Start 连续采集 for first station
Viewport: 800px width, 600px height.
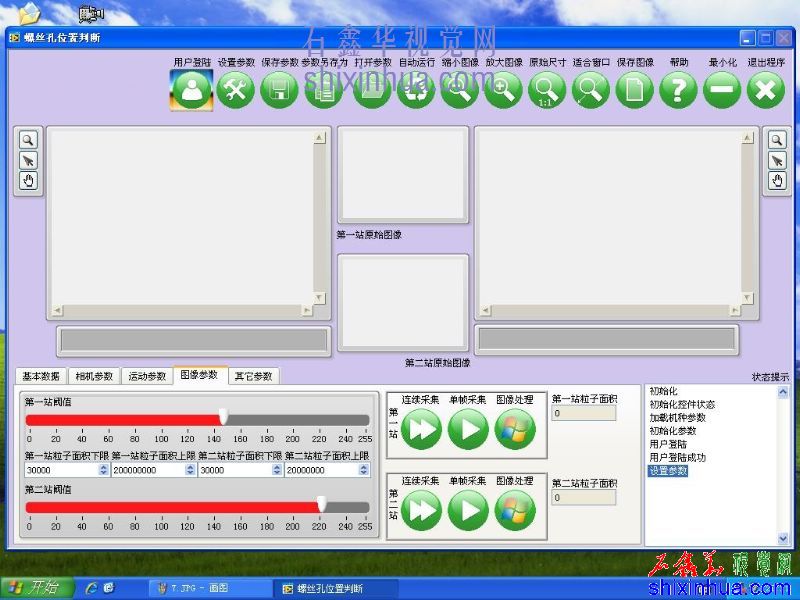pos(421,429)
